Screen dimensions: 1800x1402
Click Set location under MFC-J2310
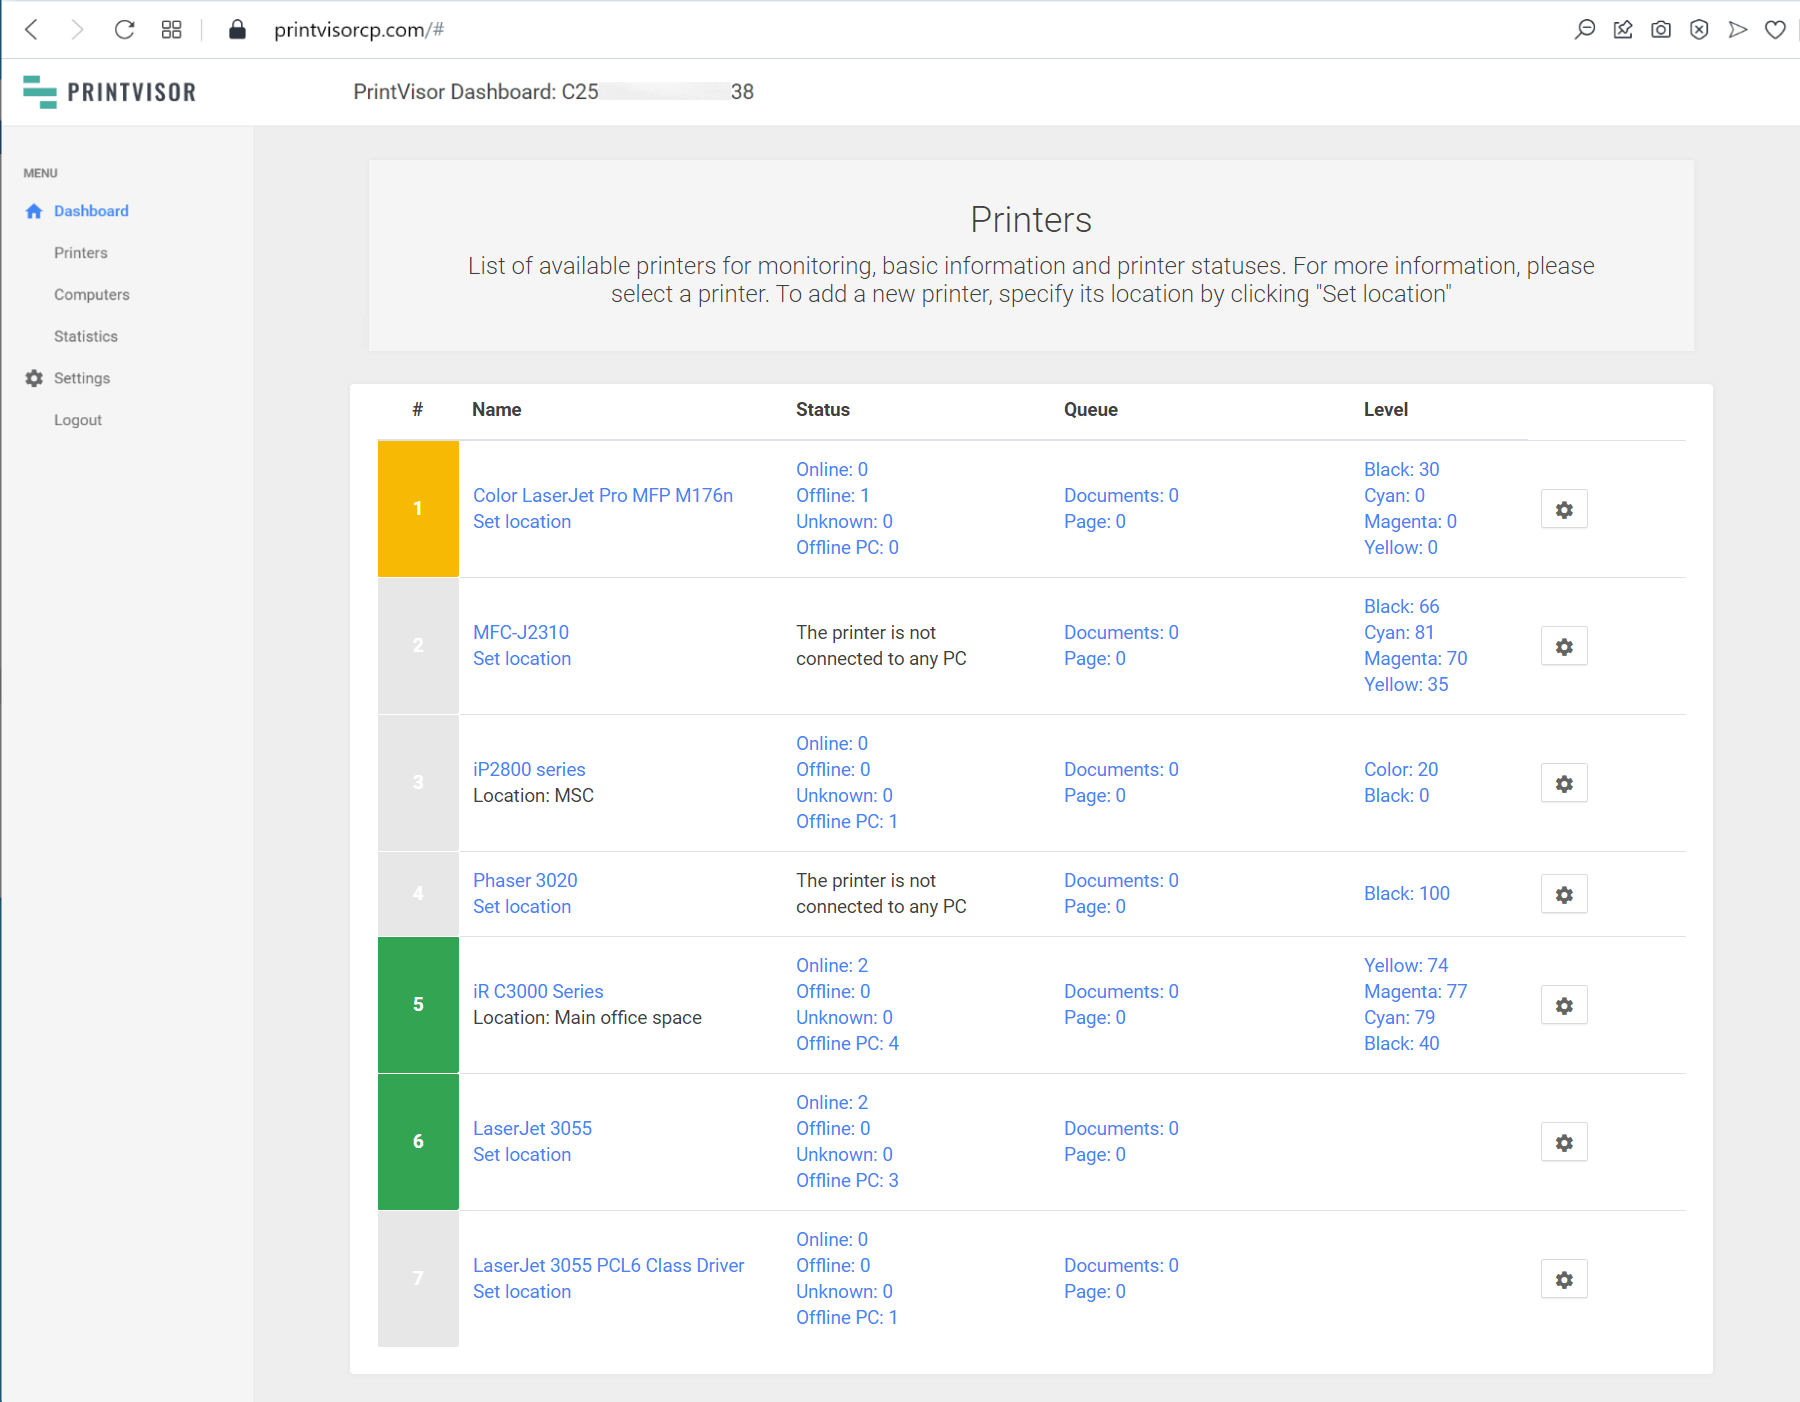point(522,659)
